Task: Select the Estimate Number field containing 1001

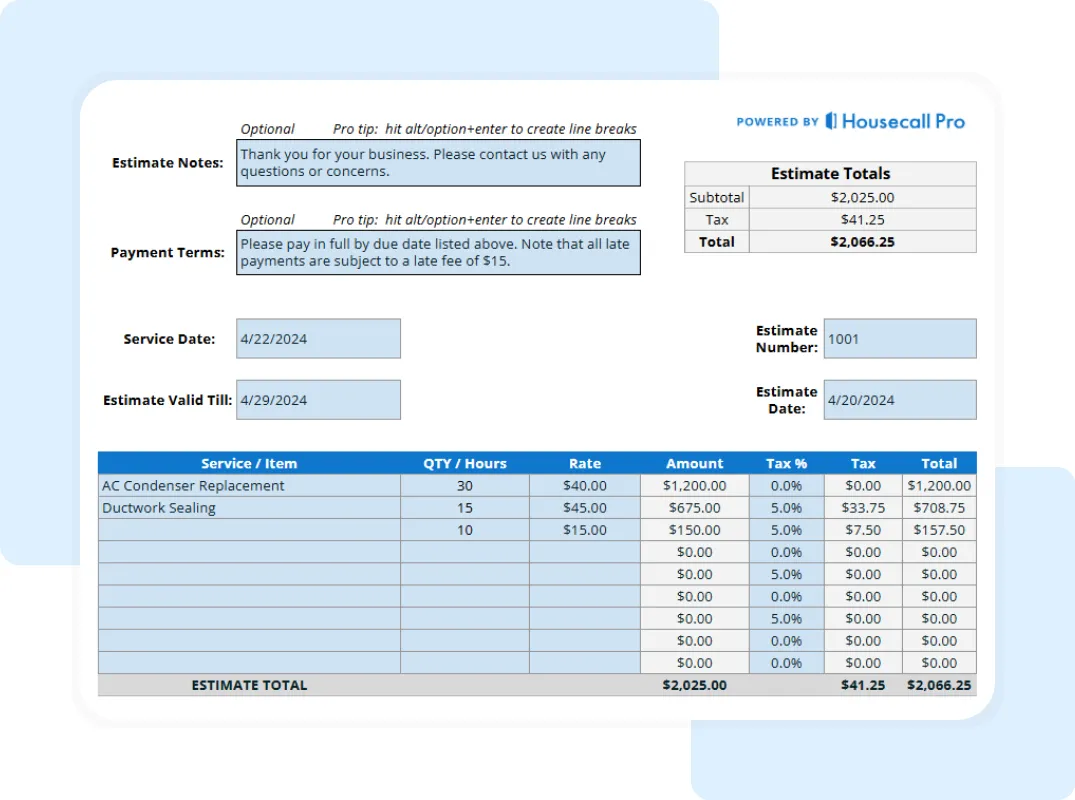Action: (898, 338)
